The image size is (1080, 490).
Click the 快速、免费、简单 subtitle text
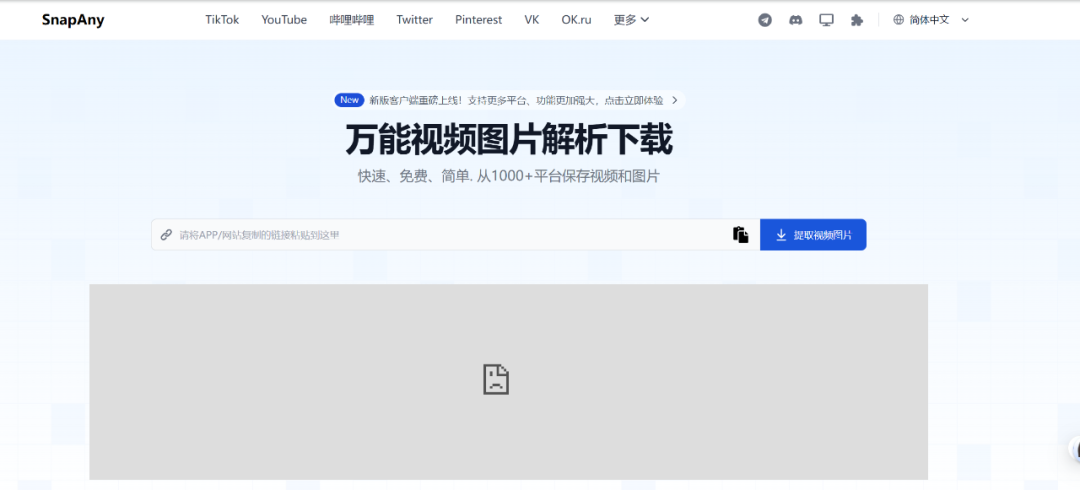click(x=508, y=176)
